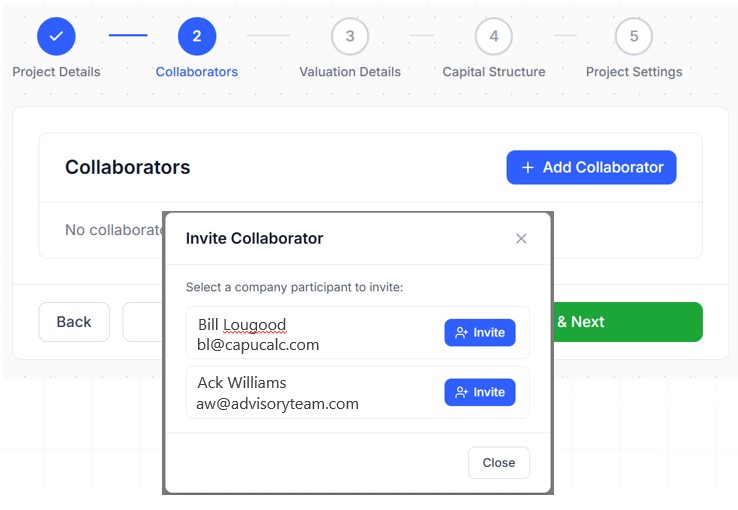Click person-plus icon beside Ack Williams

coord(461,392)
